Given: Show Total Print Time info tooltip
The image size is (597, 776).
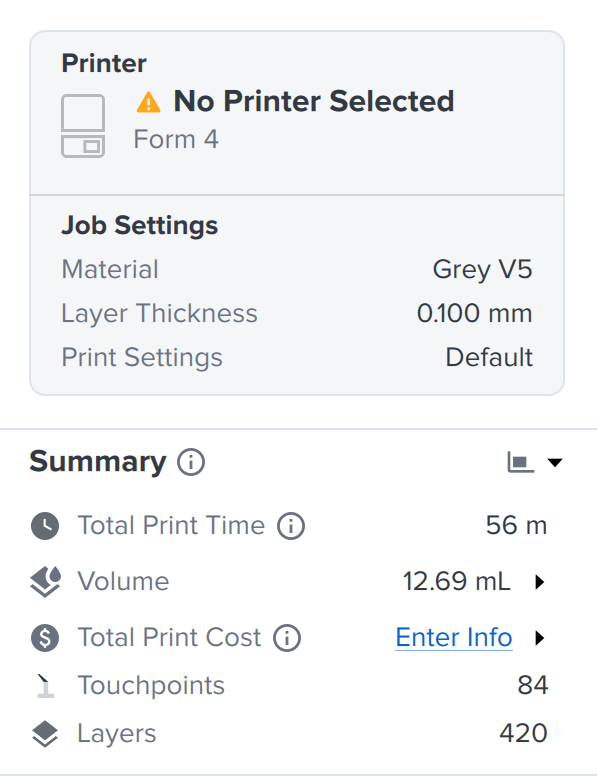Looking at the screenshot, I should pos(291,526).
